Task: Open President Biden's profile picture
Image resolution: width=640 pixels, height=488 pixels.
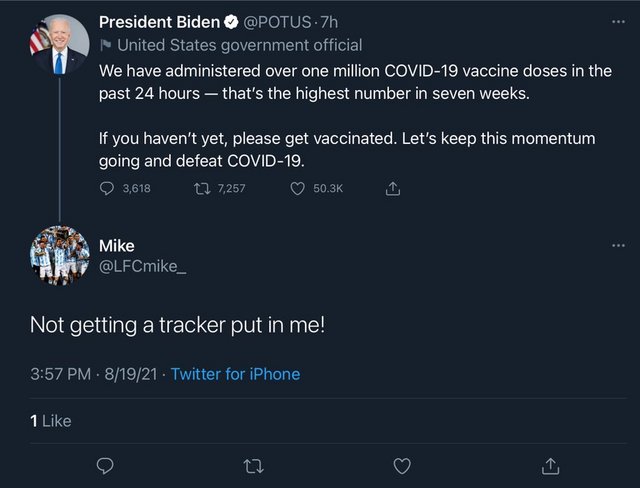Action: [x=59, y=44]
